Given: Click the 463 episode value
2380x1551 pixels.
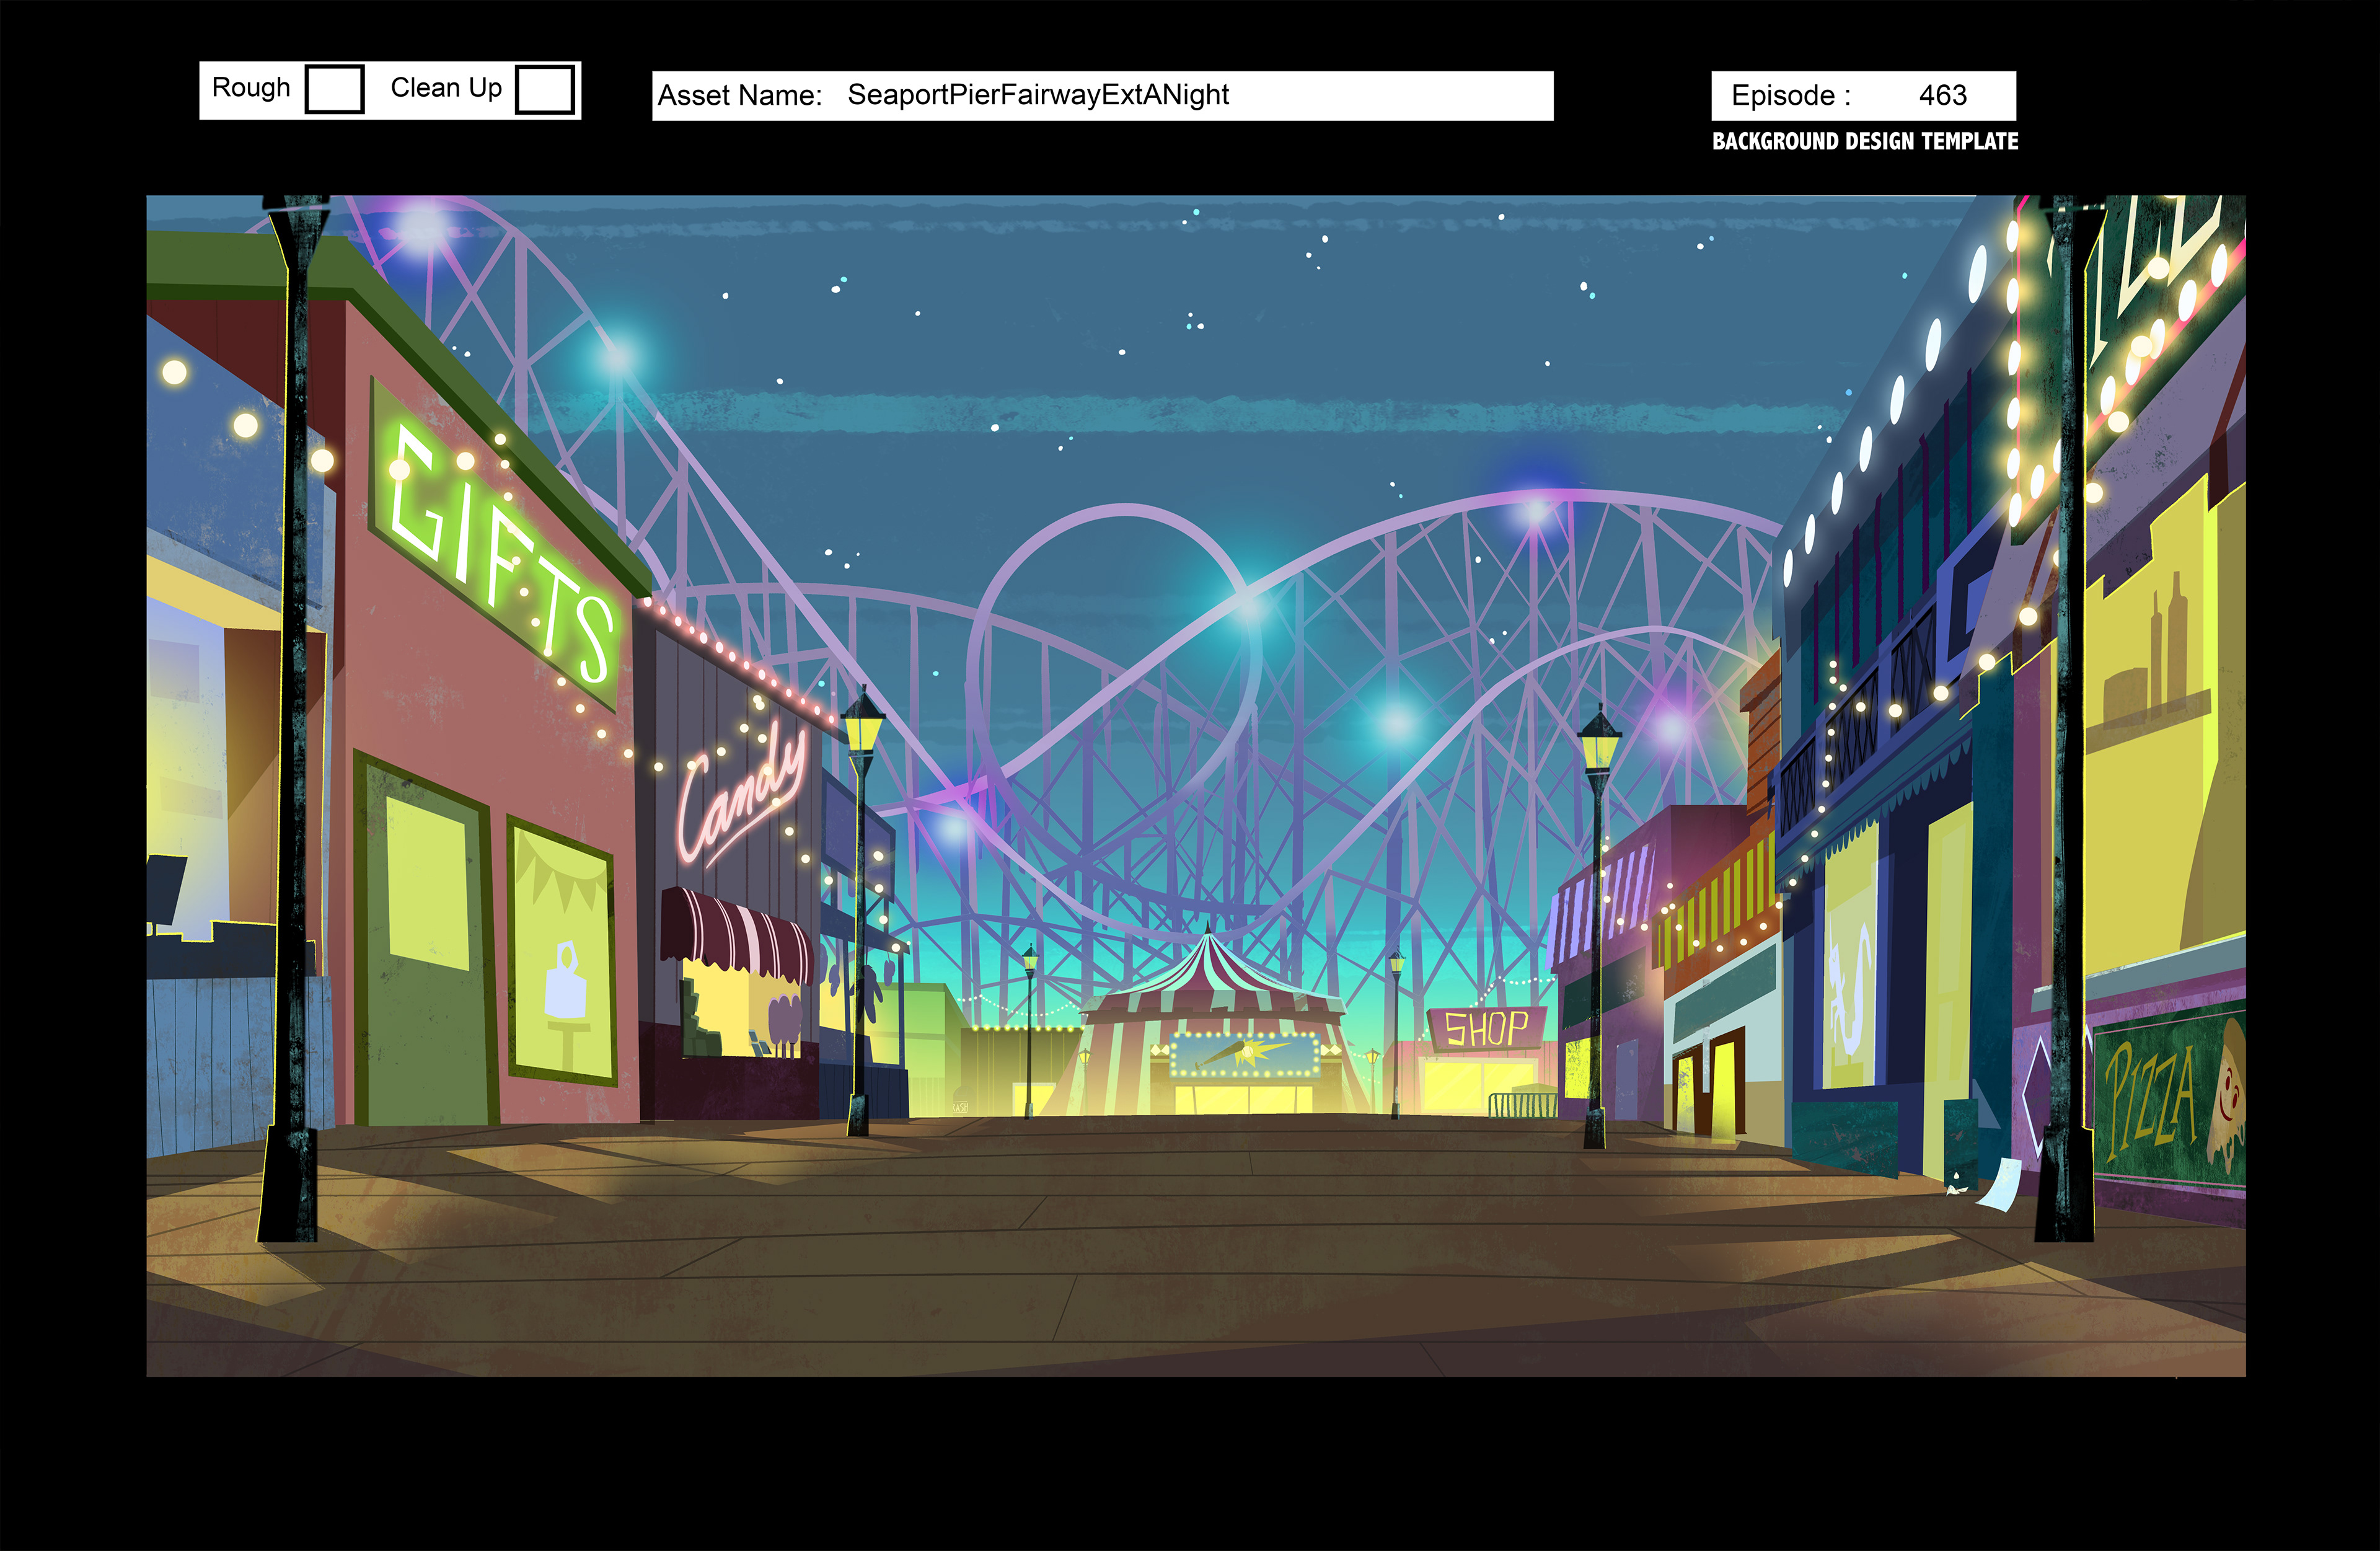Looking at the screenshot, I should [1942, 96].
